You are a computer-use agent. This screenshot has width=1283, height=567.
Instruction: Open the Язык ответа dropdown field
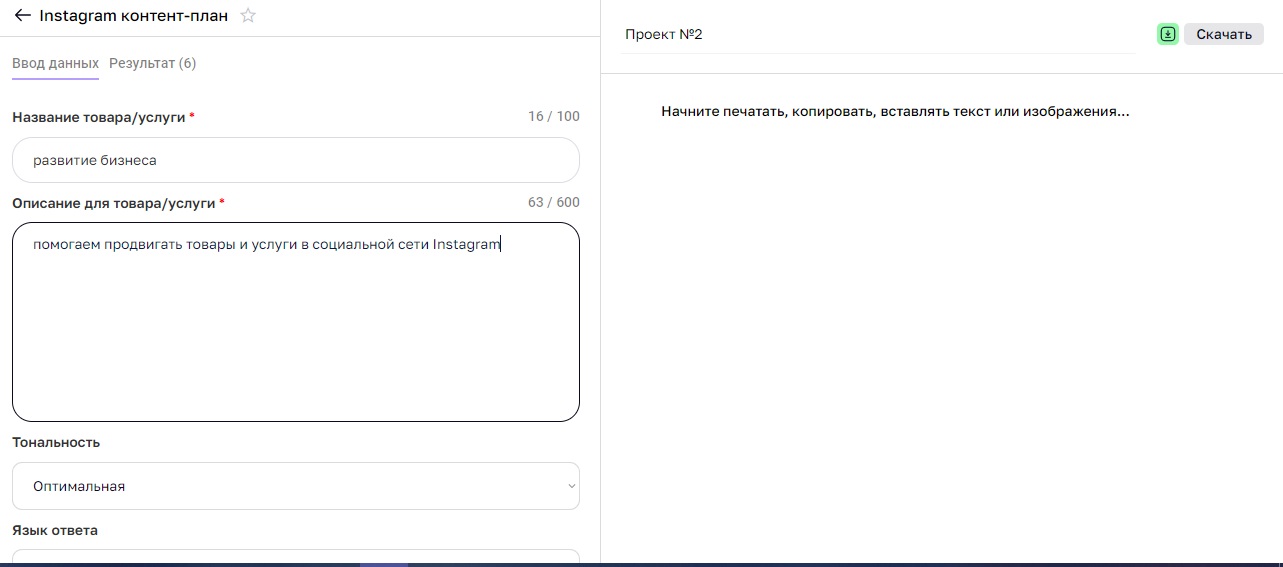point(296,557)
